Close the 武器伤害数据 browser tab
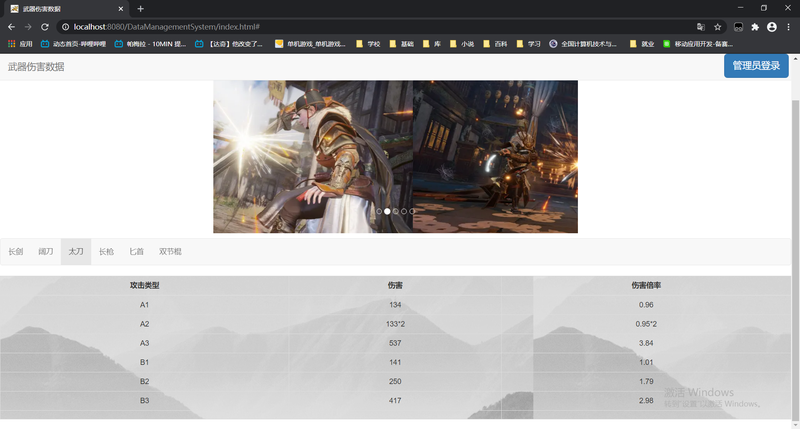Screen dimensions: 800x429 click(x=120, y=9)
